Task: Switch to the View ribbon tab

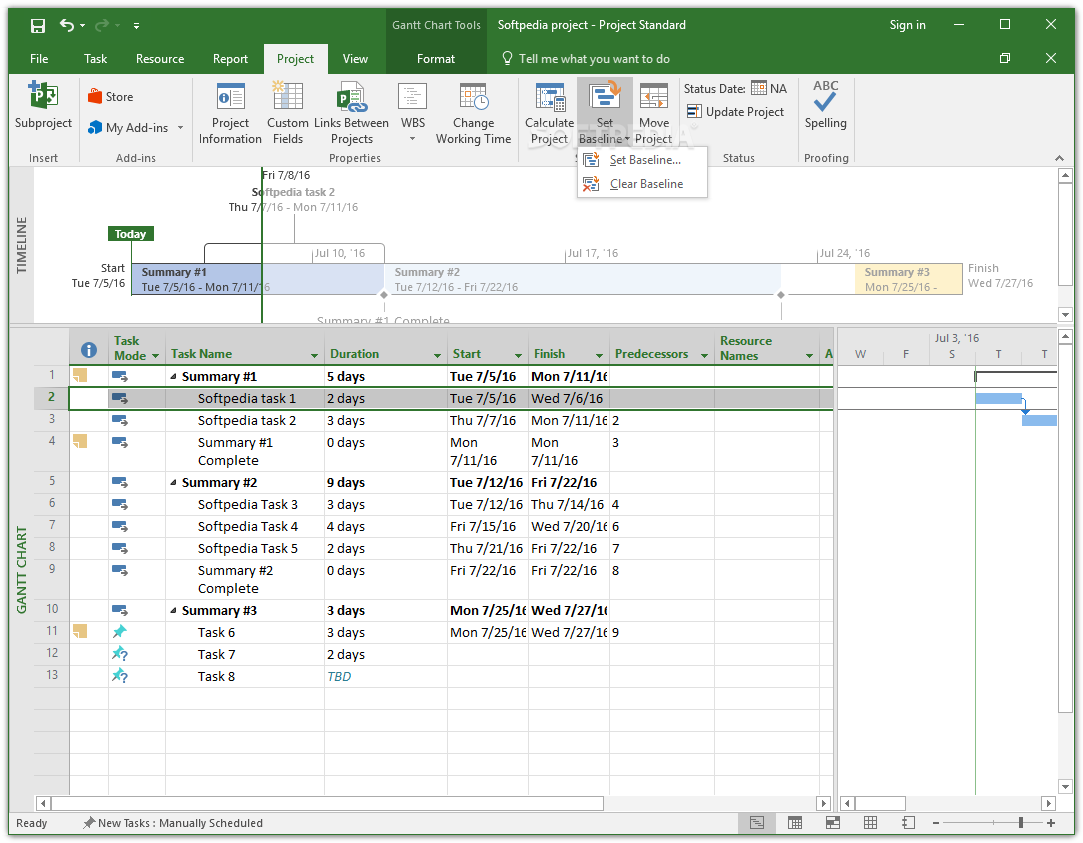Action: 355,59
